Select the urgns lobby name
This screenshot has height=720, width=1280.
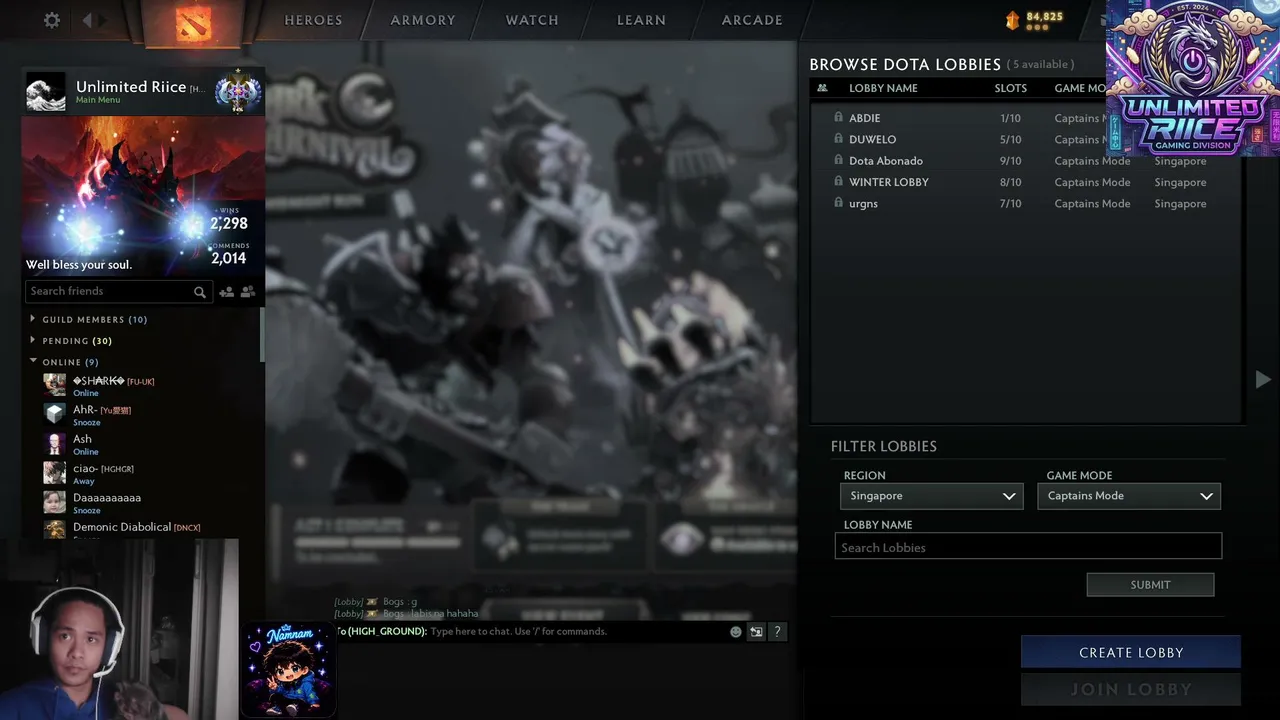[863, 204]
